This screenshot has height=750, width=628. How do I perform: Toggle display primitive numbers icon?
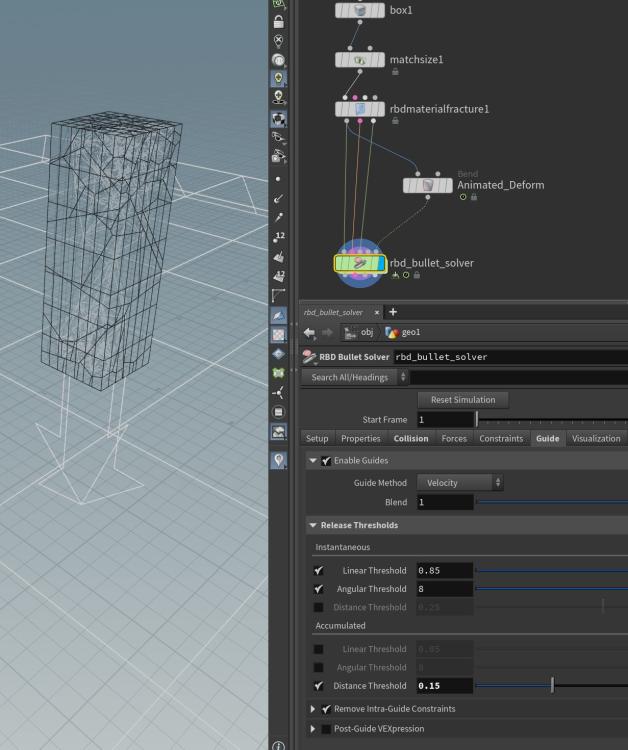pyautogui.click(x=278, y=276)
